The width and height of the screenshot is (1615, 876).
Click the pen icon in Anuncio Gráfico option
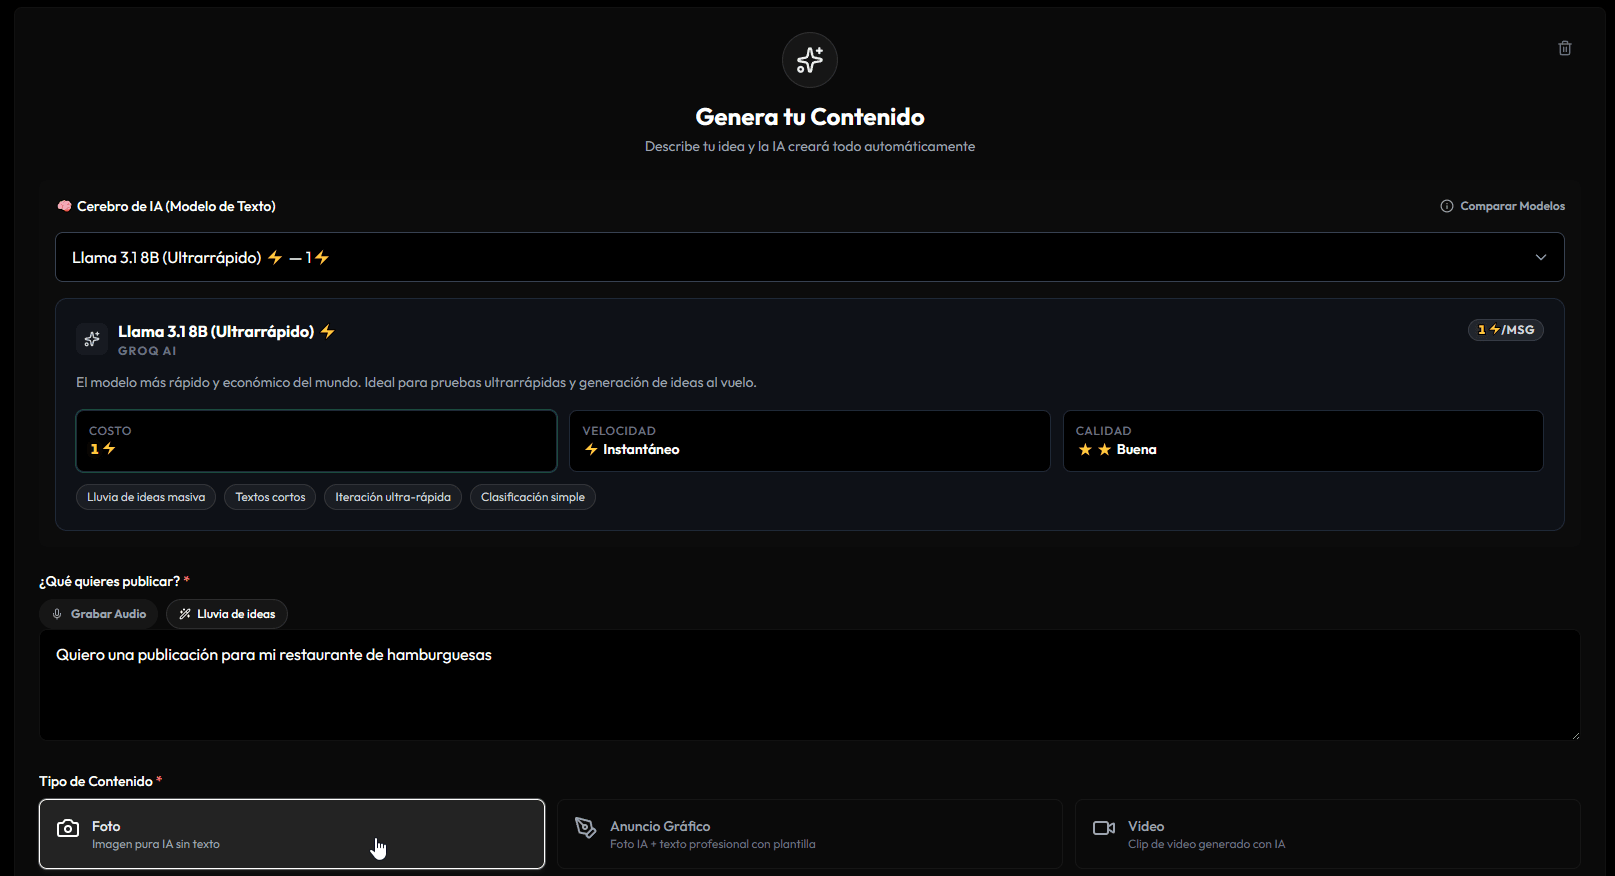pyautogui.click(x=586, y=828)
